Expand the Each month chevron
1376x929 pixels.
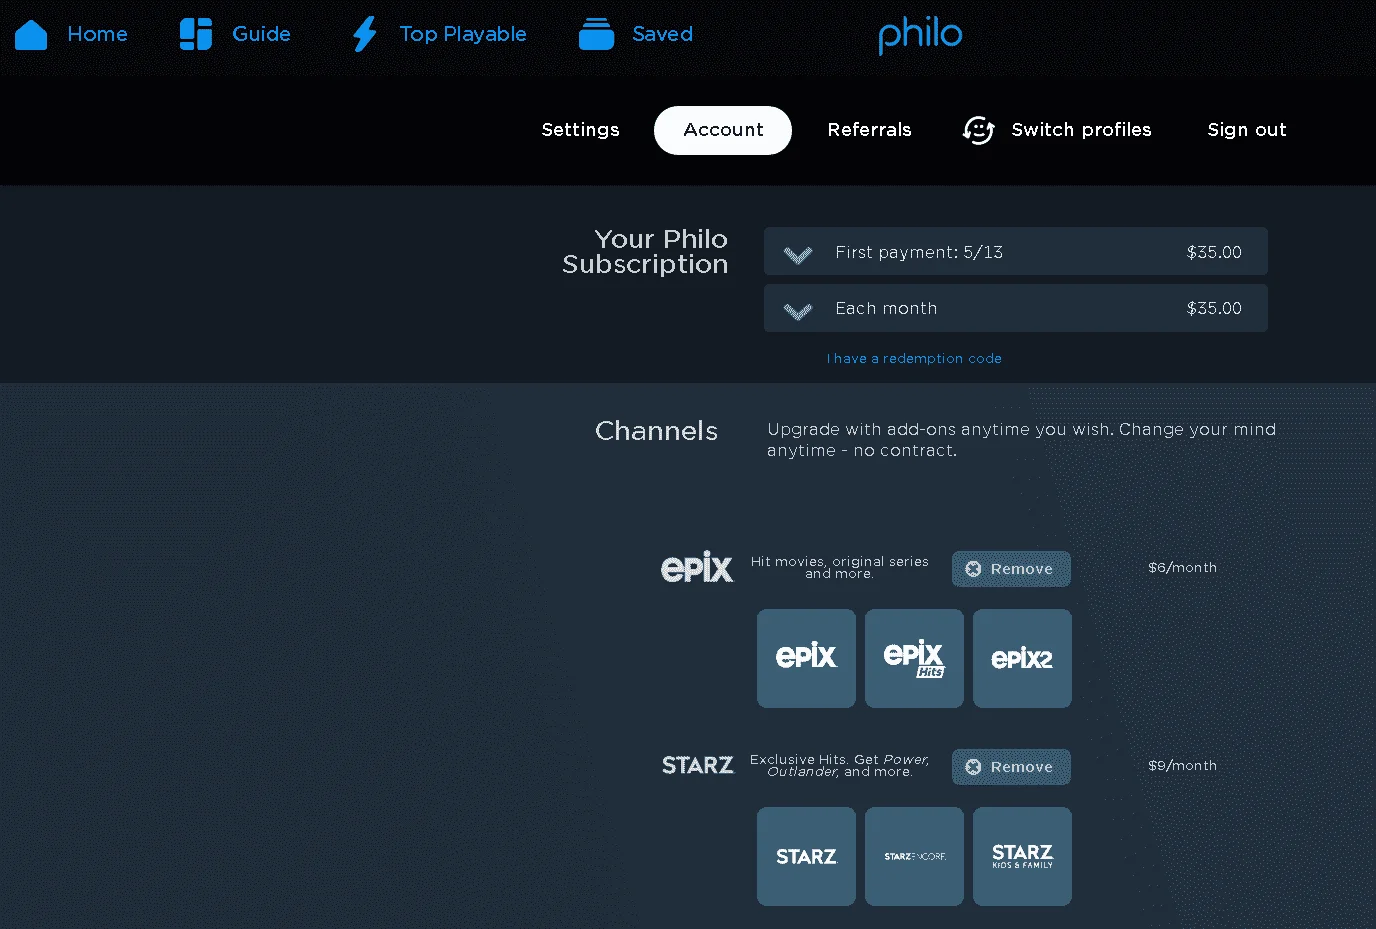coord(798,310)
